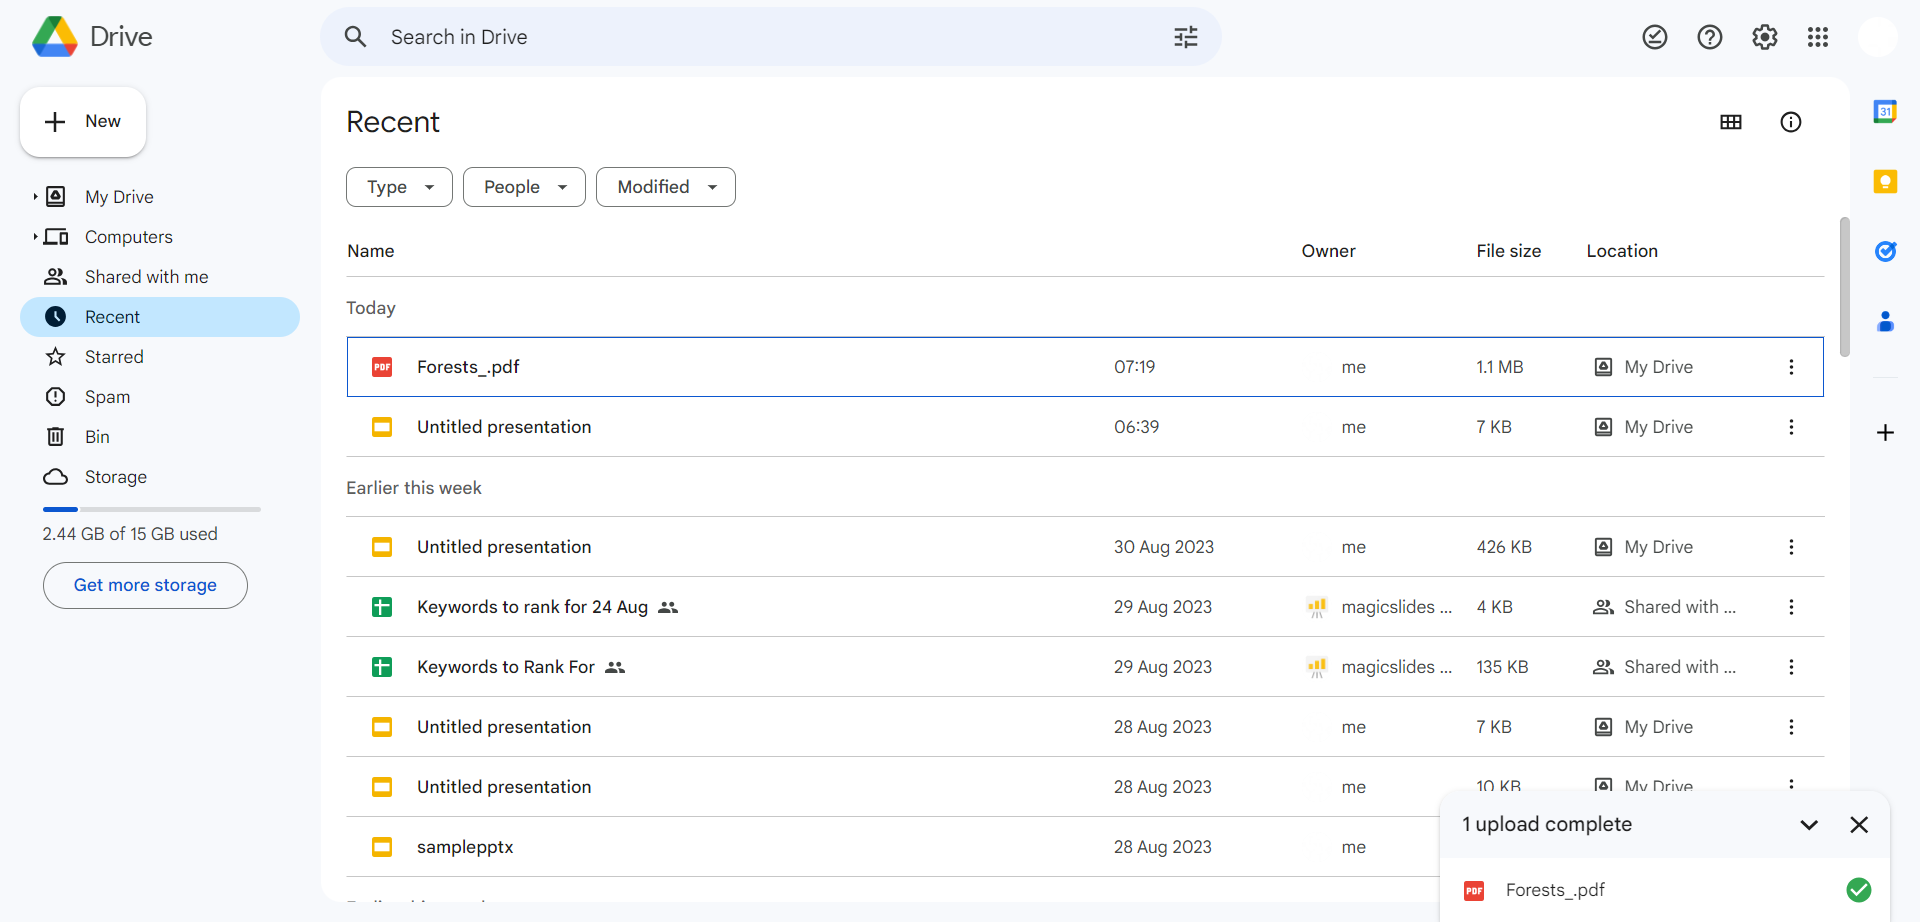Open the Modified filter dropdown
Screen dimensions: 1920x922
point(665,187)
